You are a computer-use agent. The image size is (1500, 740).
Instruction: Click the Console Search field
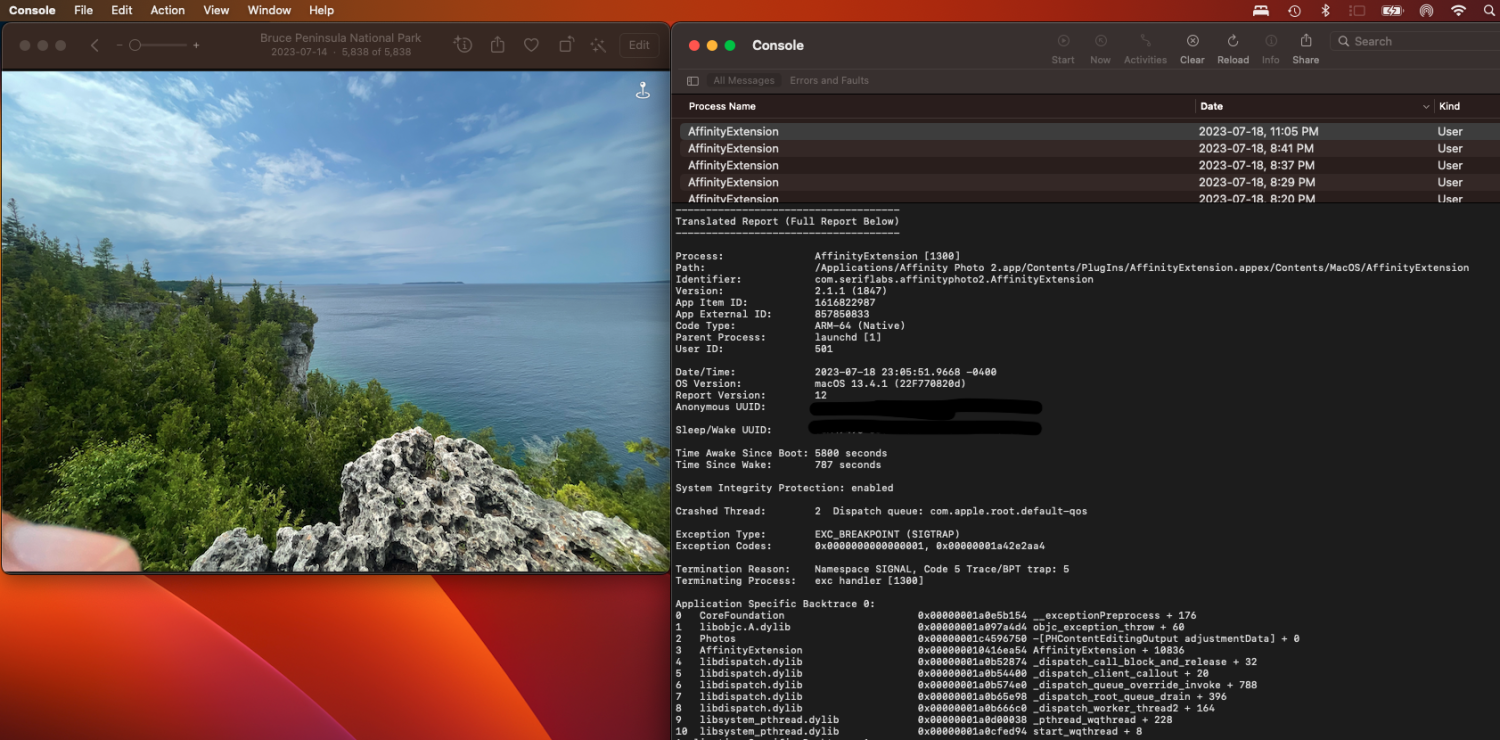pos(1410,41)
